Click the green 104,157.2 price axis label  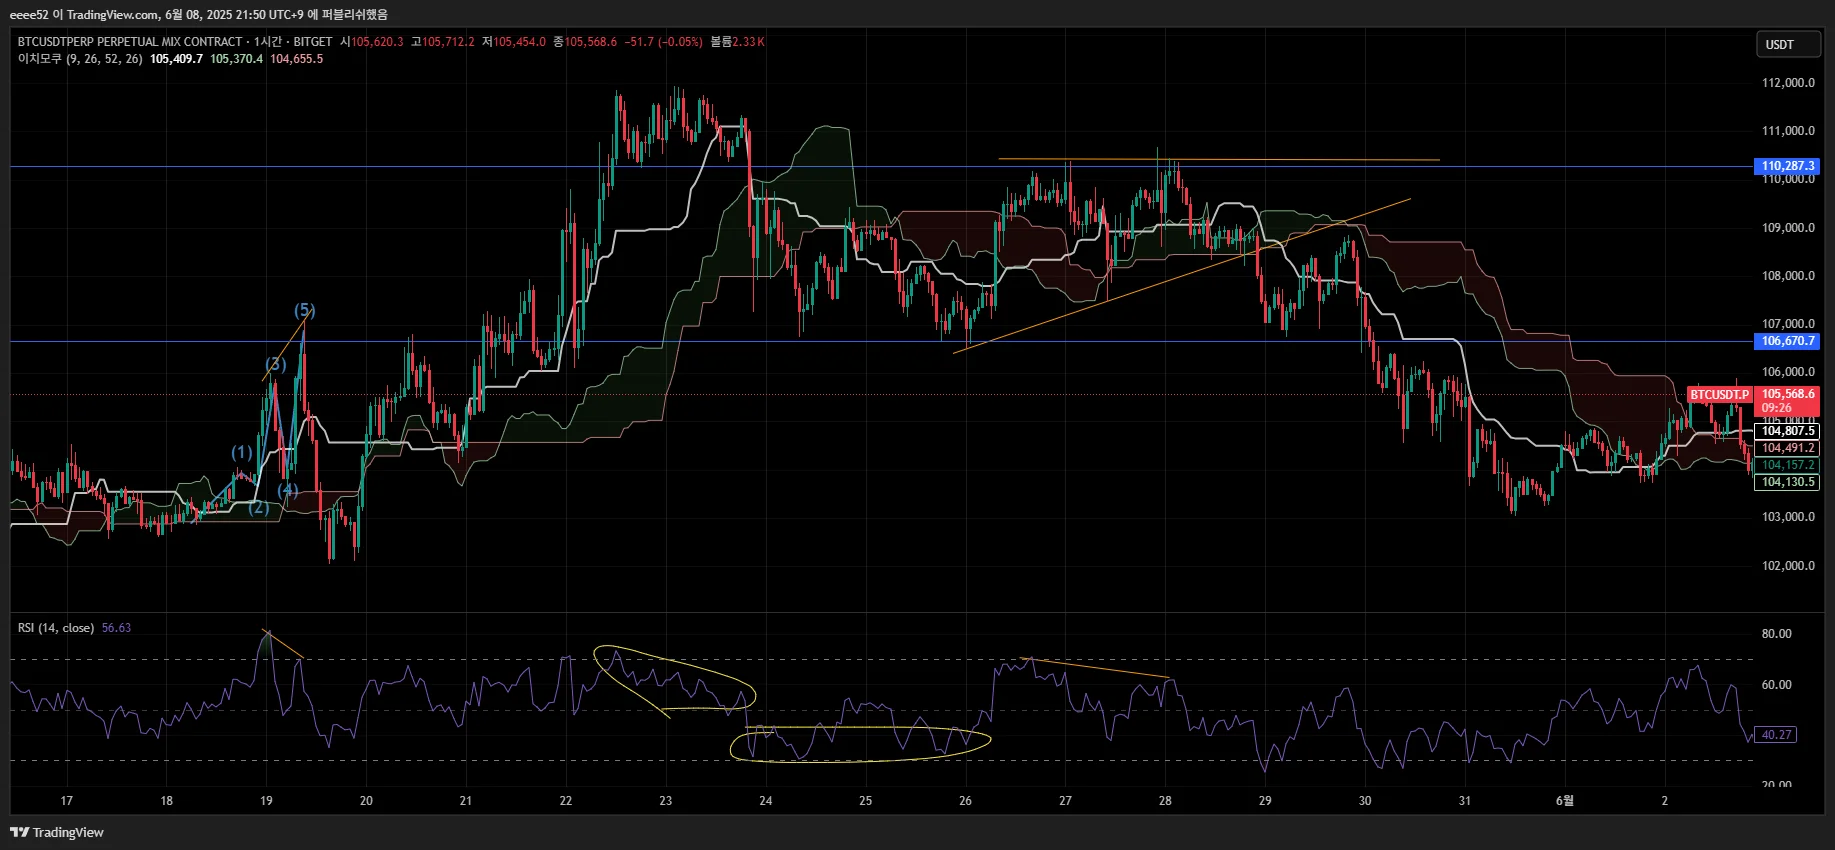click(x=1787, y=465)
